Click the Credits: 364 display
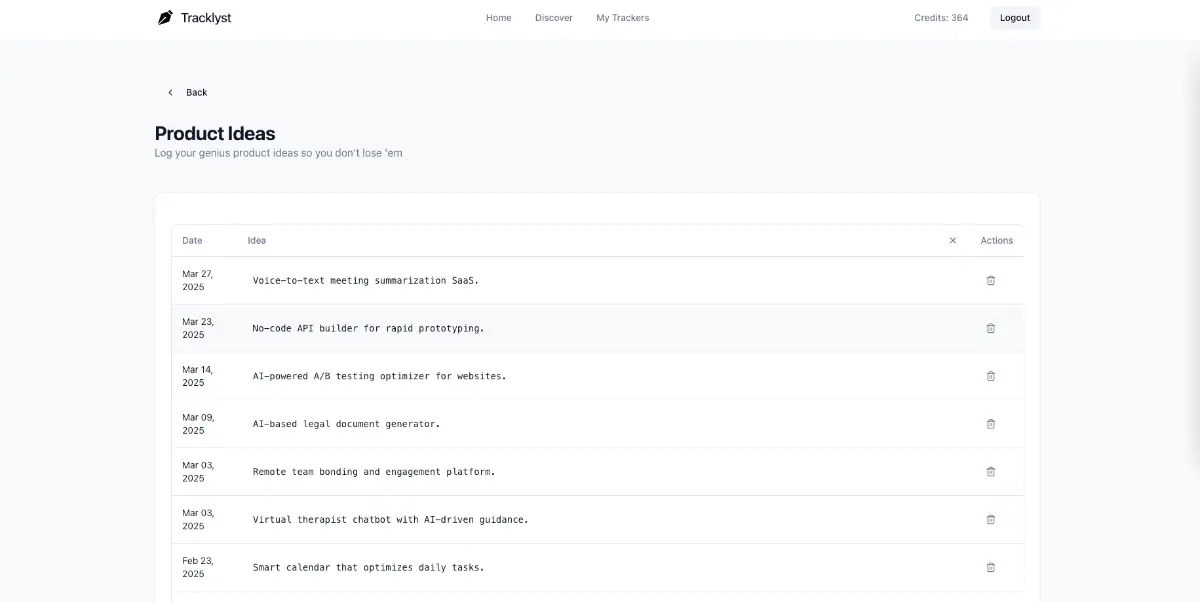This screenshot has height=602, width=1200. 939,17
